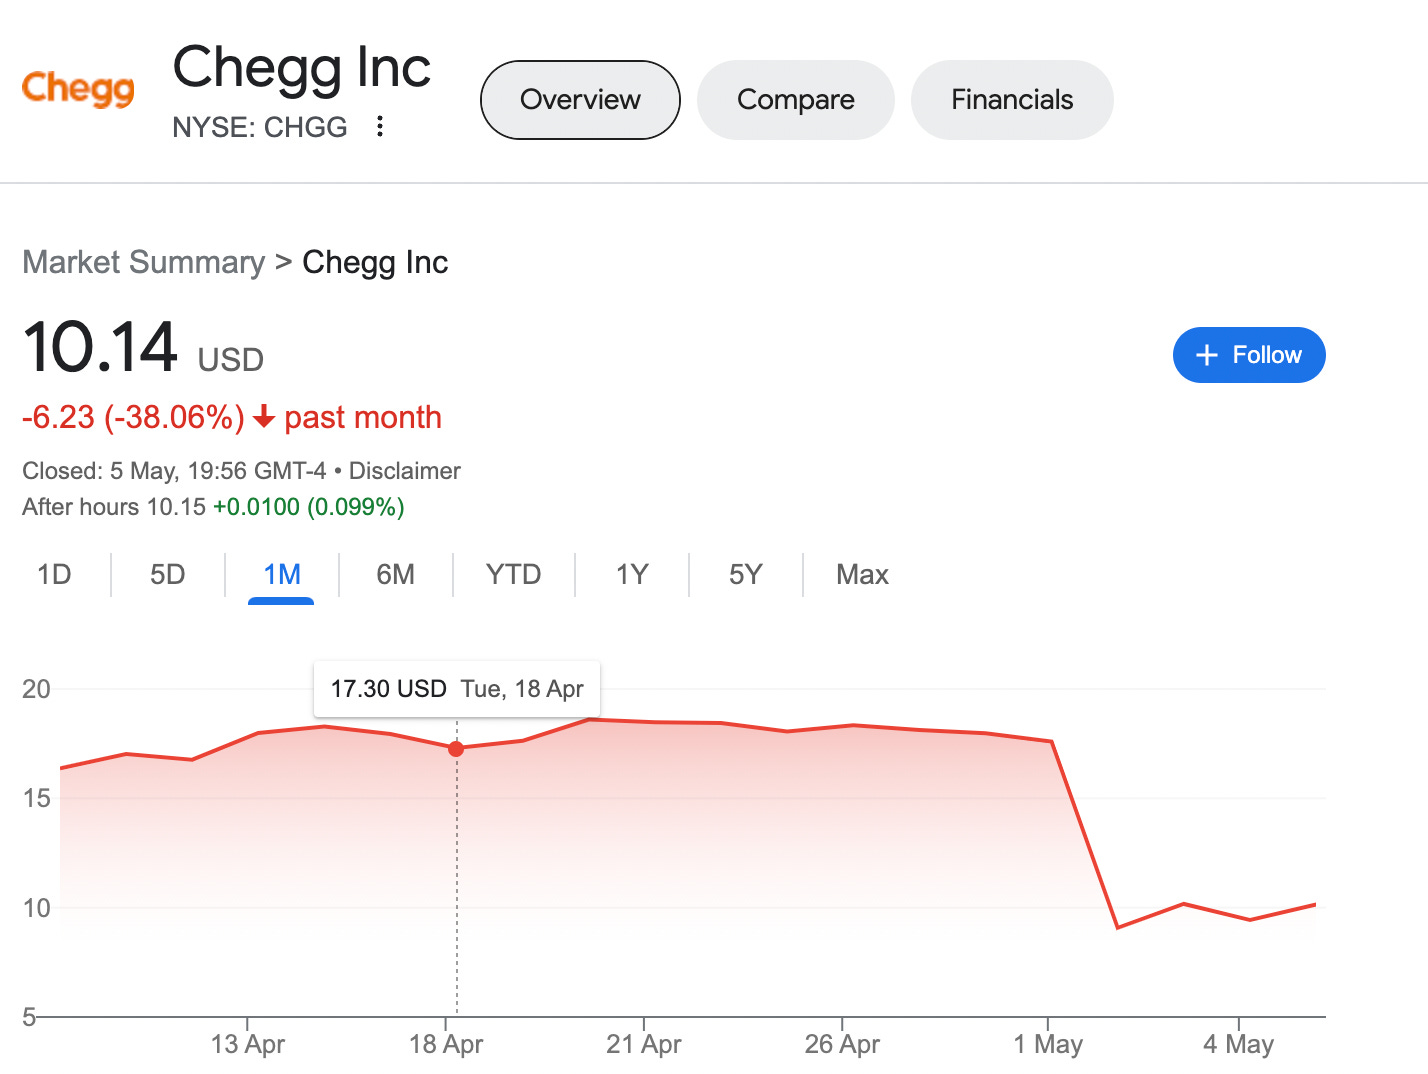Open the Financials tab

(1011, 99)
